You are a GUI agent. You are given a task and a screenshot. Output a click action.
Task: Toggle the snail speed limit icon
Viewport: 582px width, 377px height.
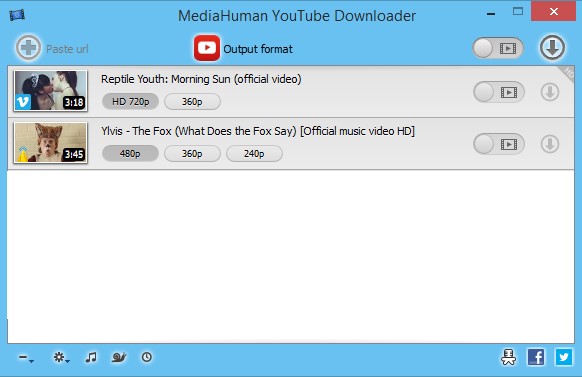tap(119, 357)
